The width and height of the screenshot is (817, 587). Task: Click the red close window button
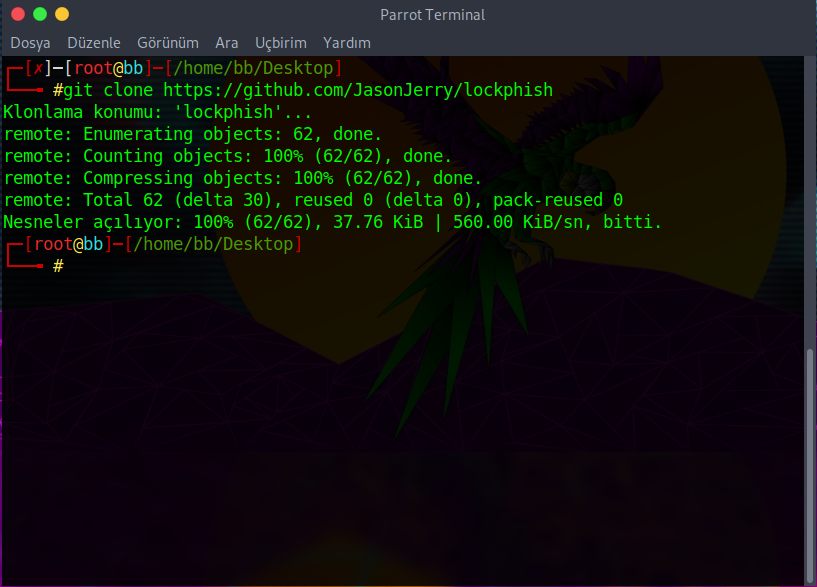tap(18, 14)
